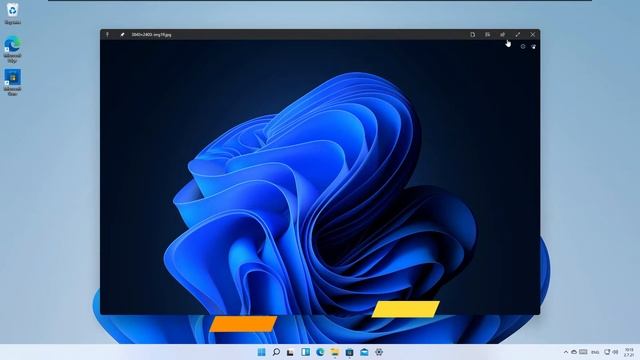Image resolution: width=640 pixels, height=360 pixels.
Task: Open Task View from the taskbar
Action: pyautogui.click(x=290, y=352)
